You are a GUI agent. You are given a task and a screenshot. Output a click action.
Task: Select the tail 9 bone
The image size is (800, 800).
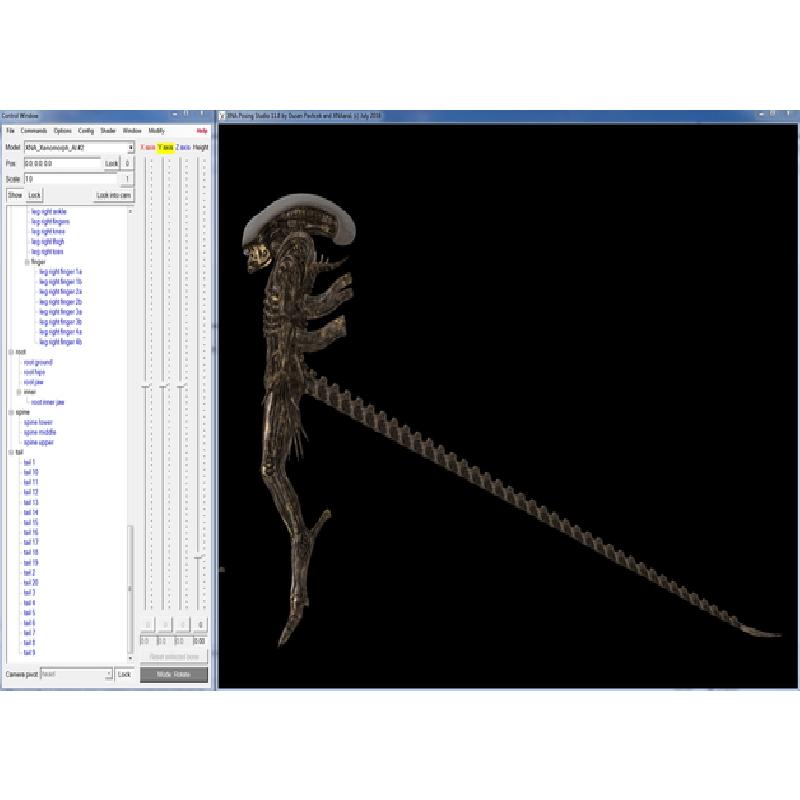(x=29, y=653)
